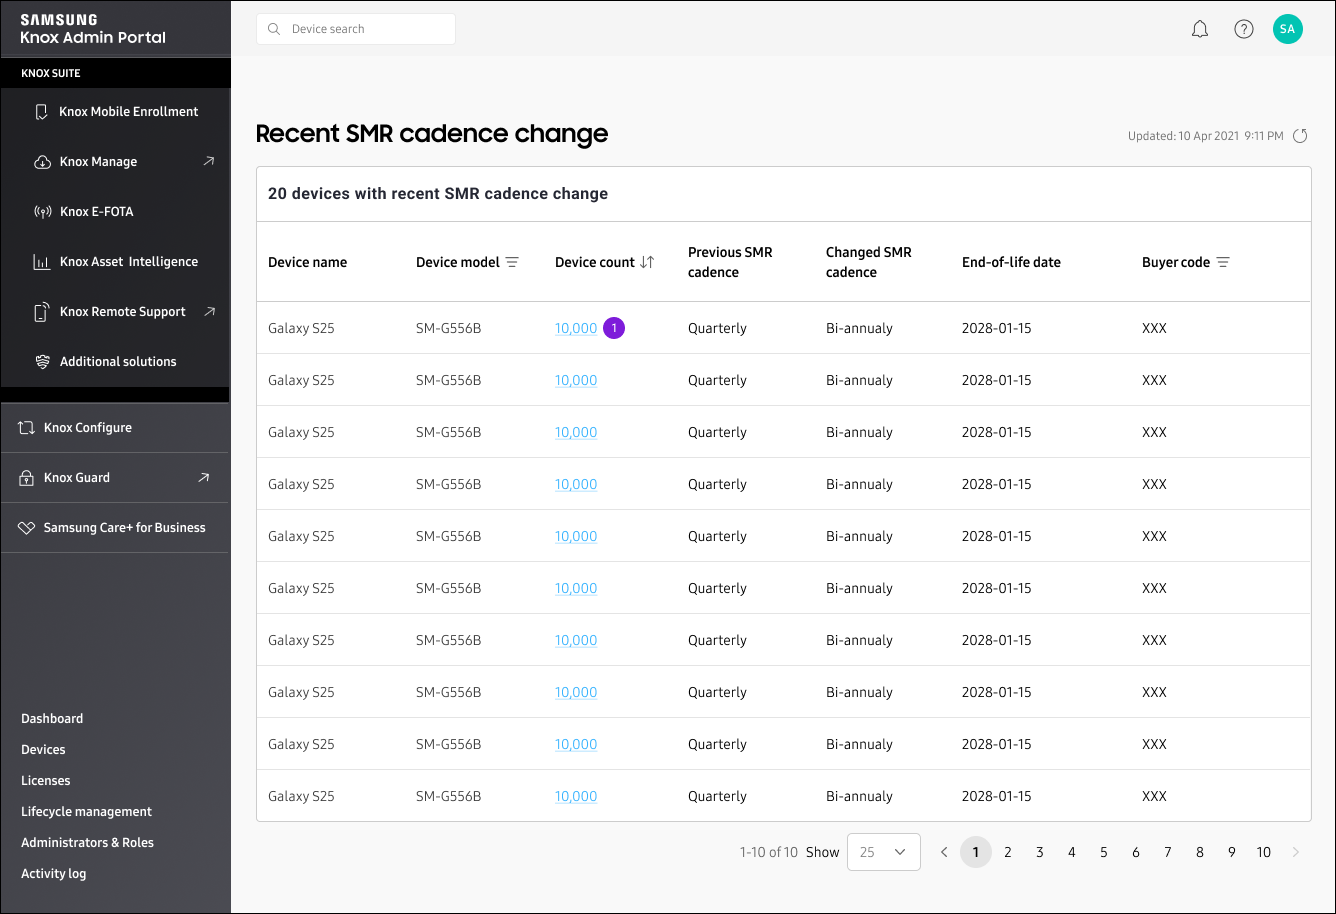Open the Show rows per page dropdown
This screenshot has height=914, width=1336.
pyautogui.click(x=884, y=852)
